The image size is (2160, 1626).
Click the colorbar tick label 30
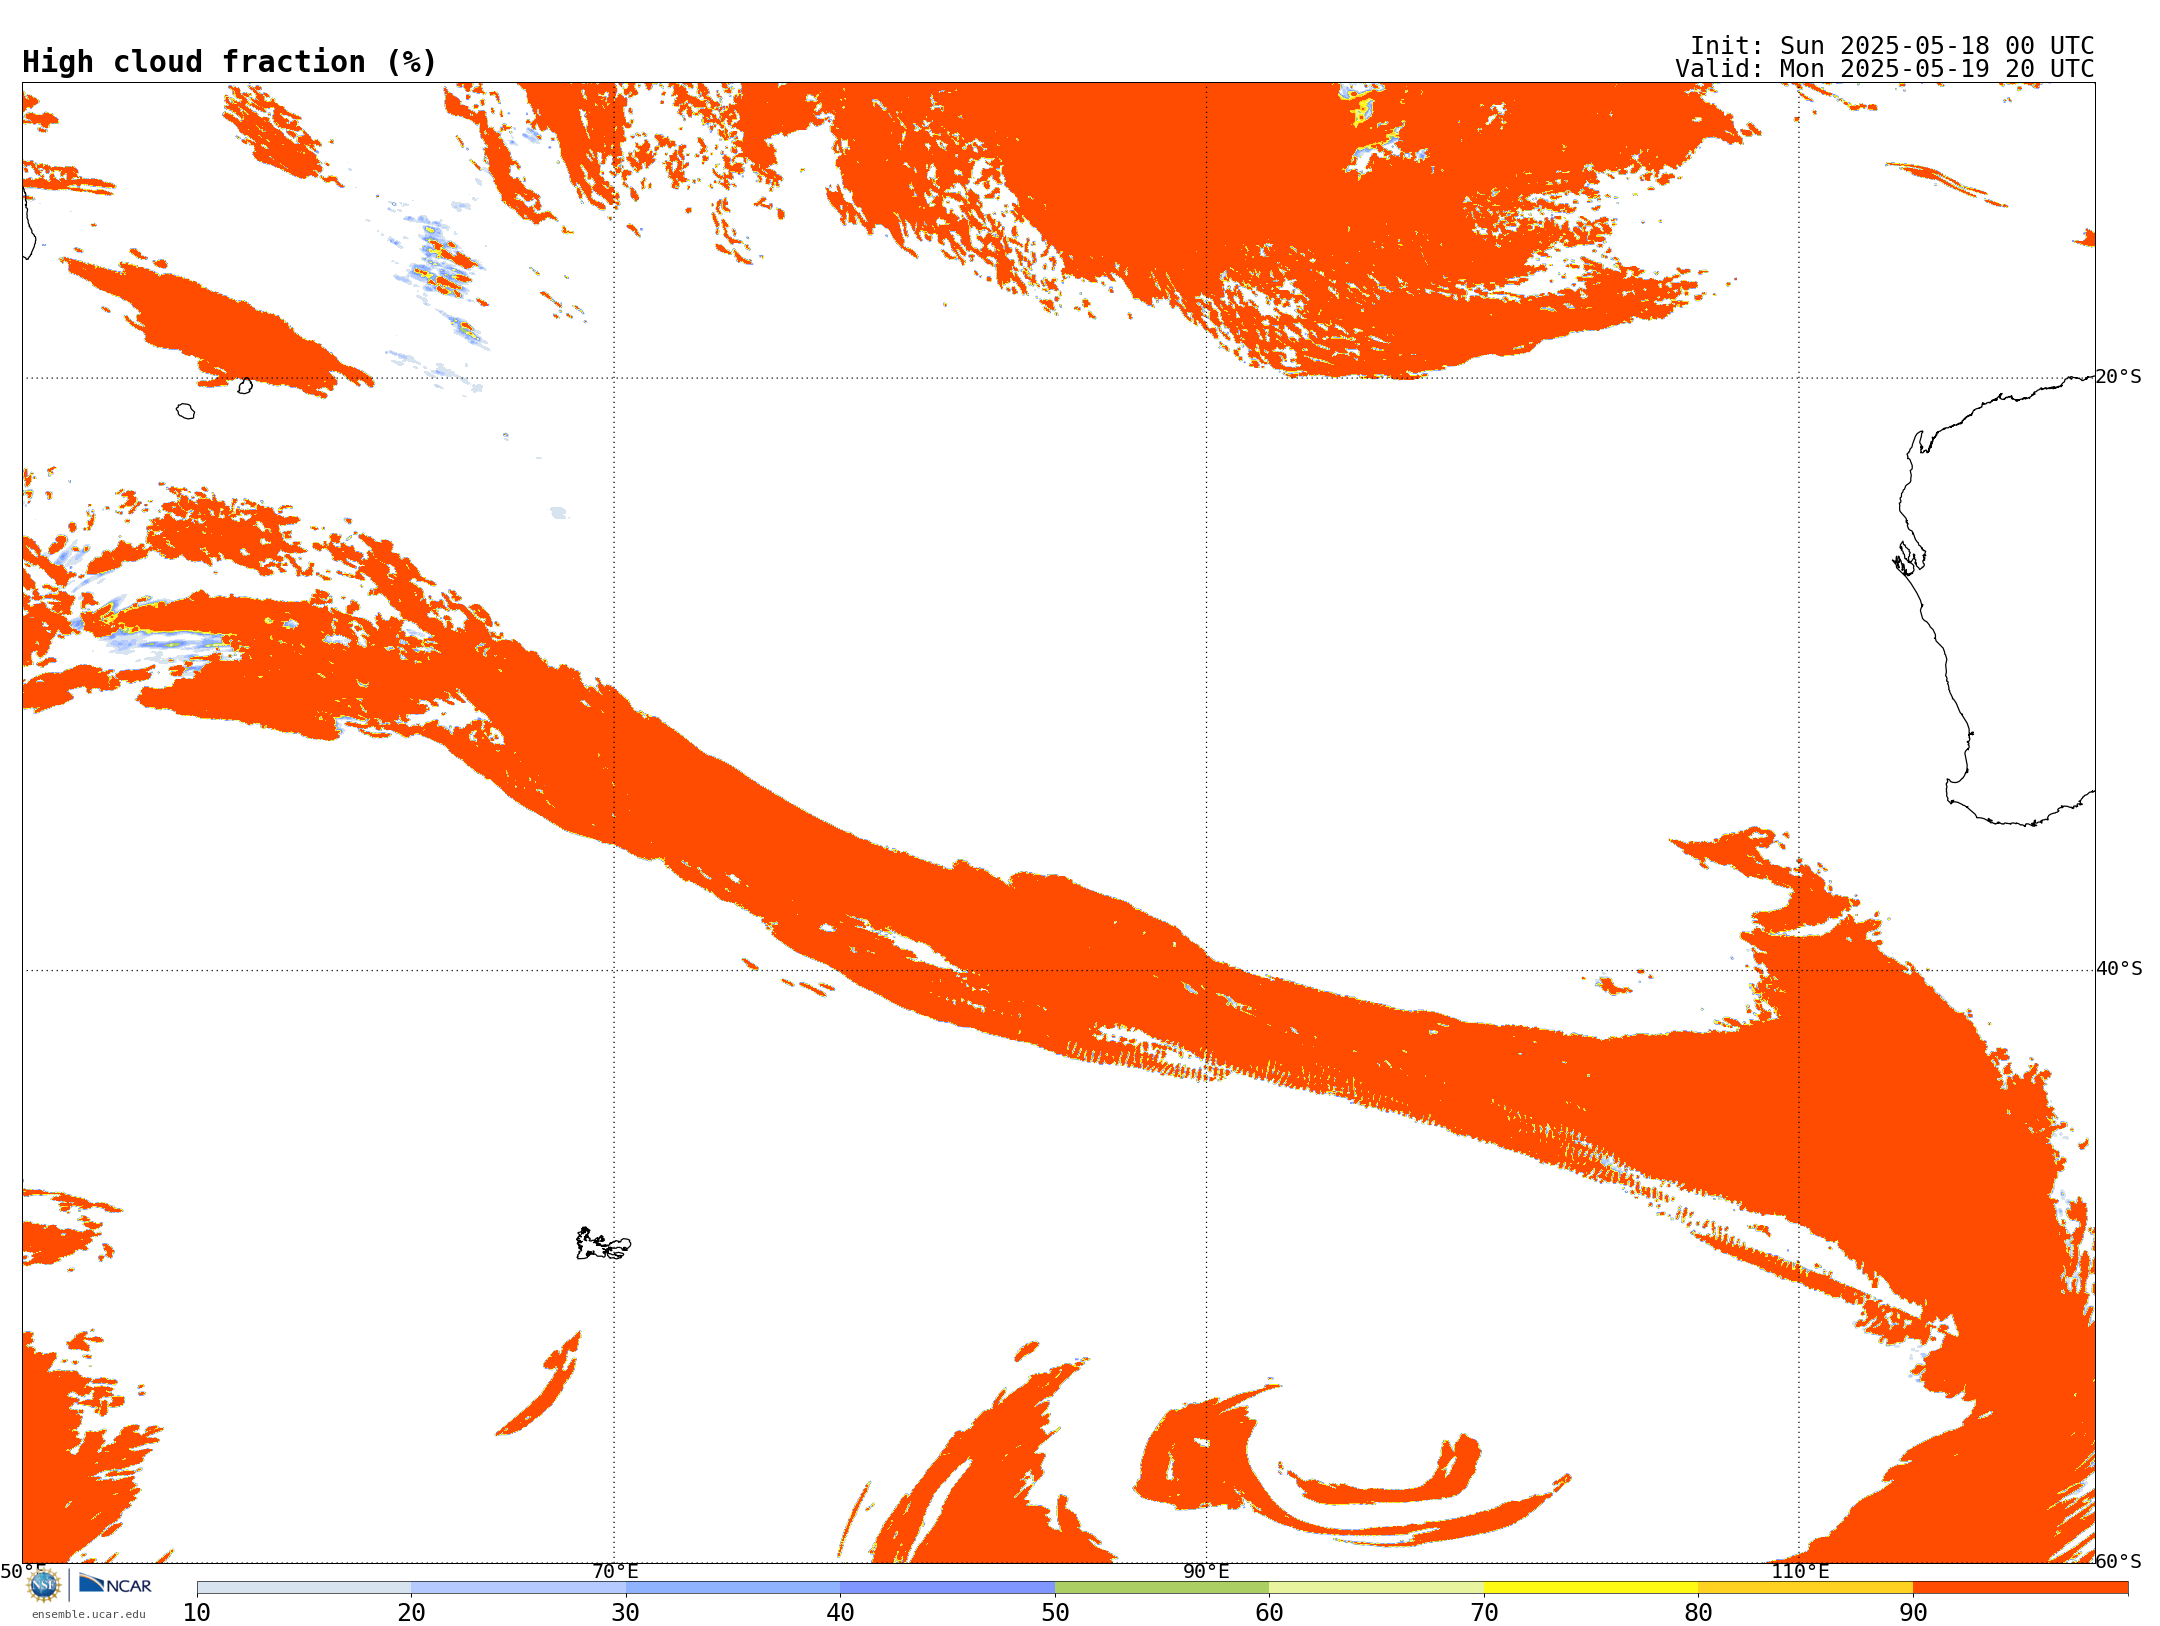click(x=626, y=1612)
